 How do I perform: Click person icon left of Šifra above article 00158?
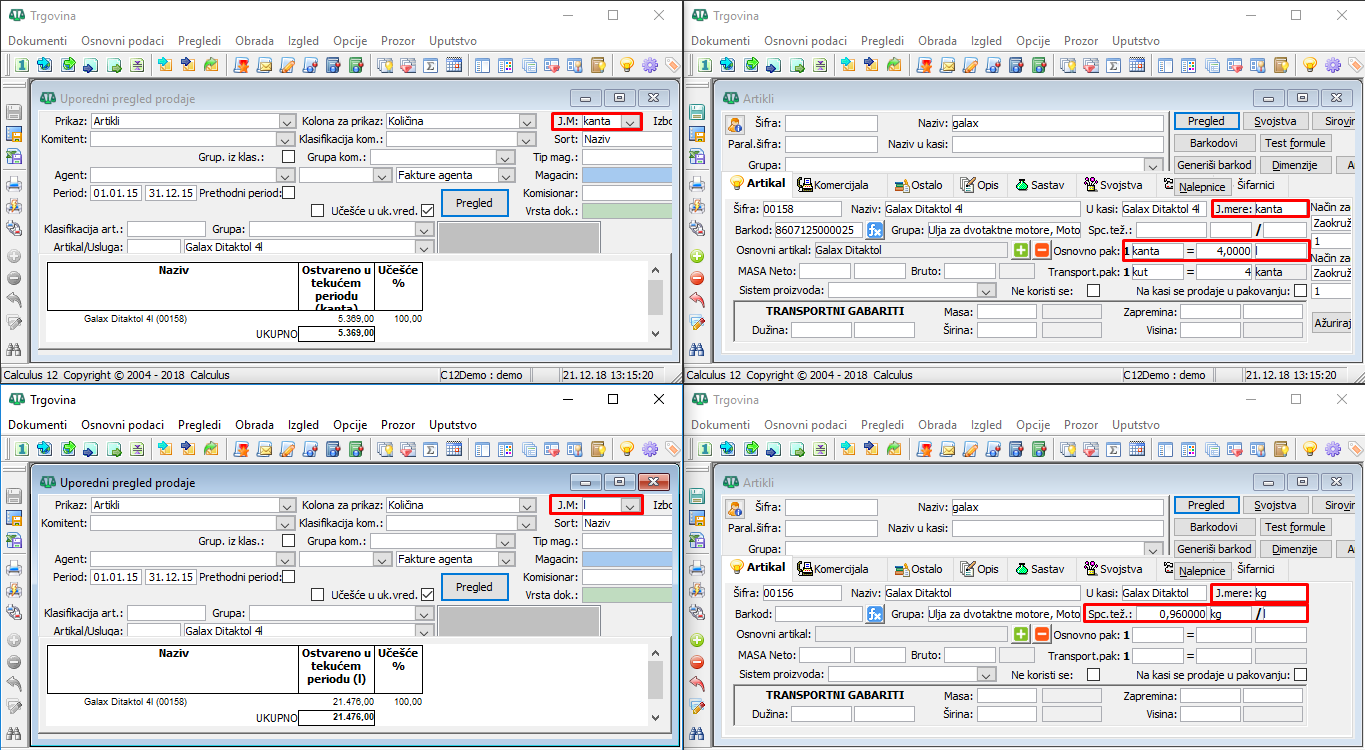735,125
